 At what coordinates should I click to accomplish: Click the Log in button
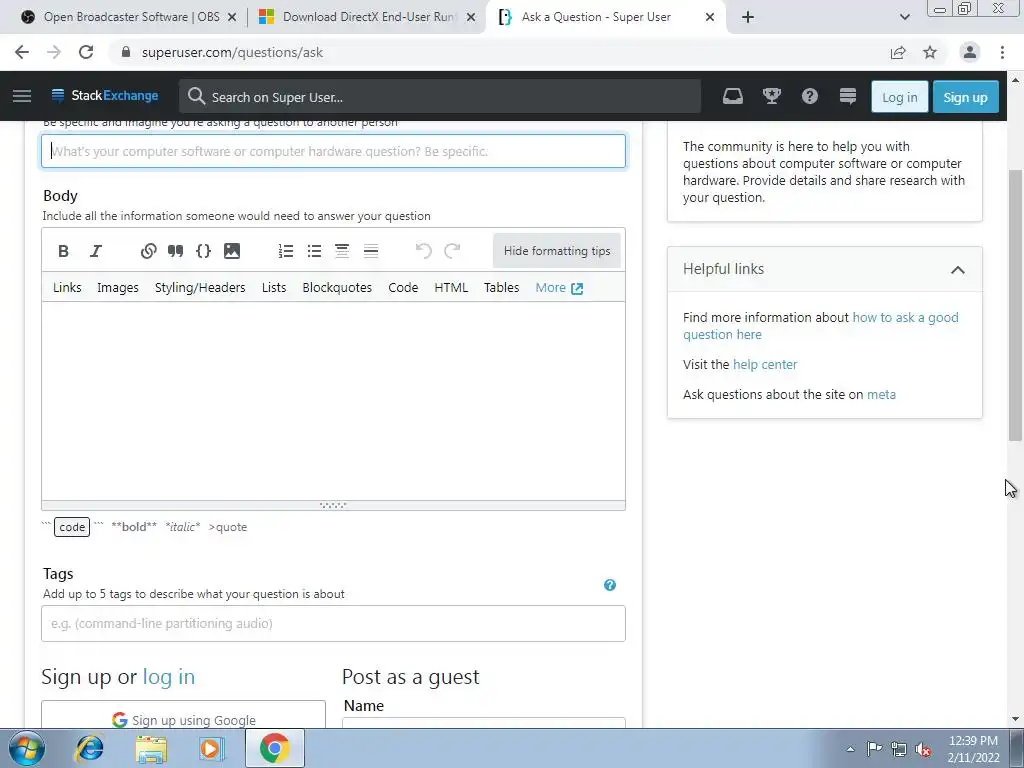tap(899, 97)
